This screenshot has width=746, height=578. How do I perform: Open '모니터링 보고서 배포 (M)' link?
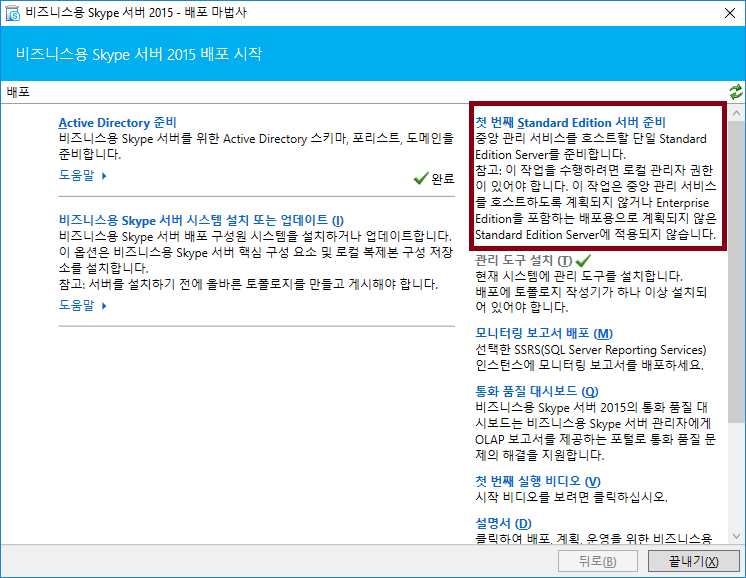pos(544,333)
